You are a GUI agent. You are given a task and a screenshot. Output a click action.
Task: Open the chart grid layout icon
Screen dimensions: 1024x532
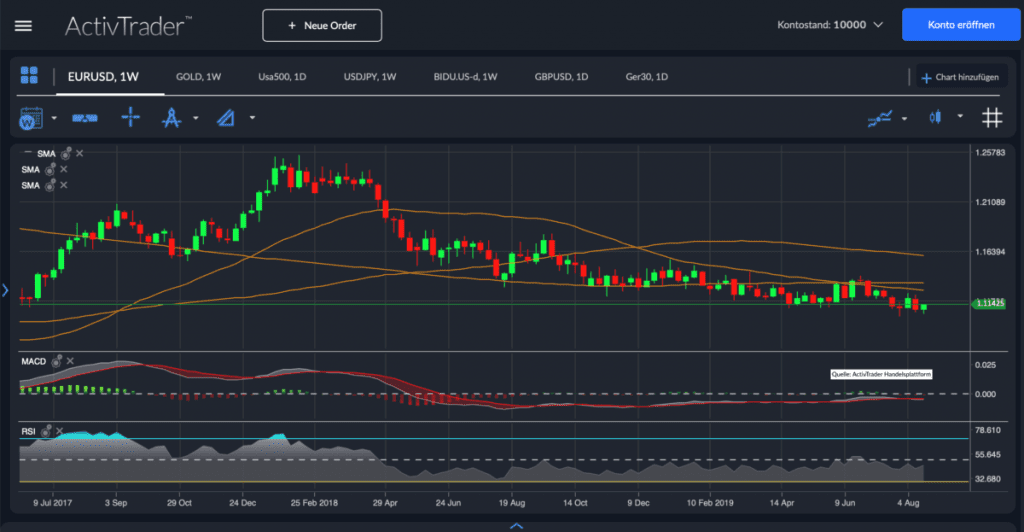29,75
